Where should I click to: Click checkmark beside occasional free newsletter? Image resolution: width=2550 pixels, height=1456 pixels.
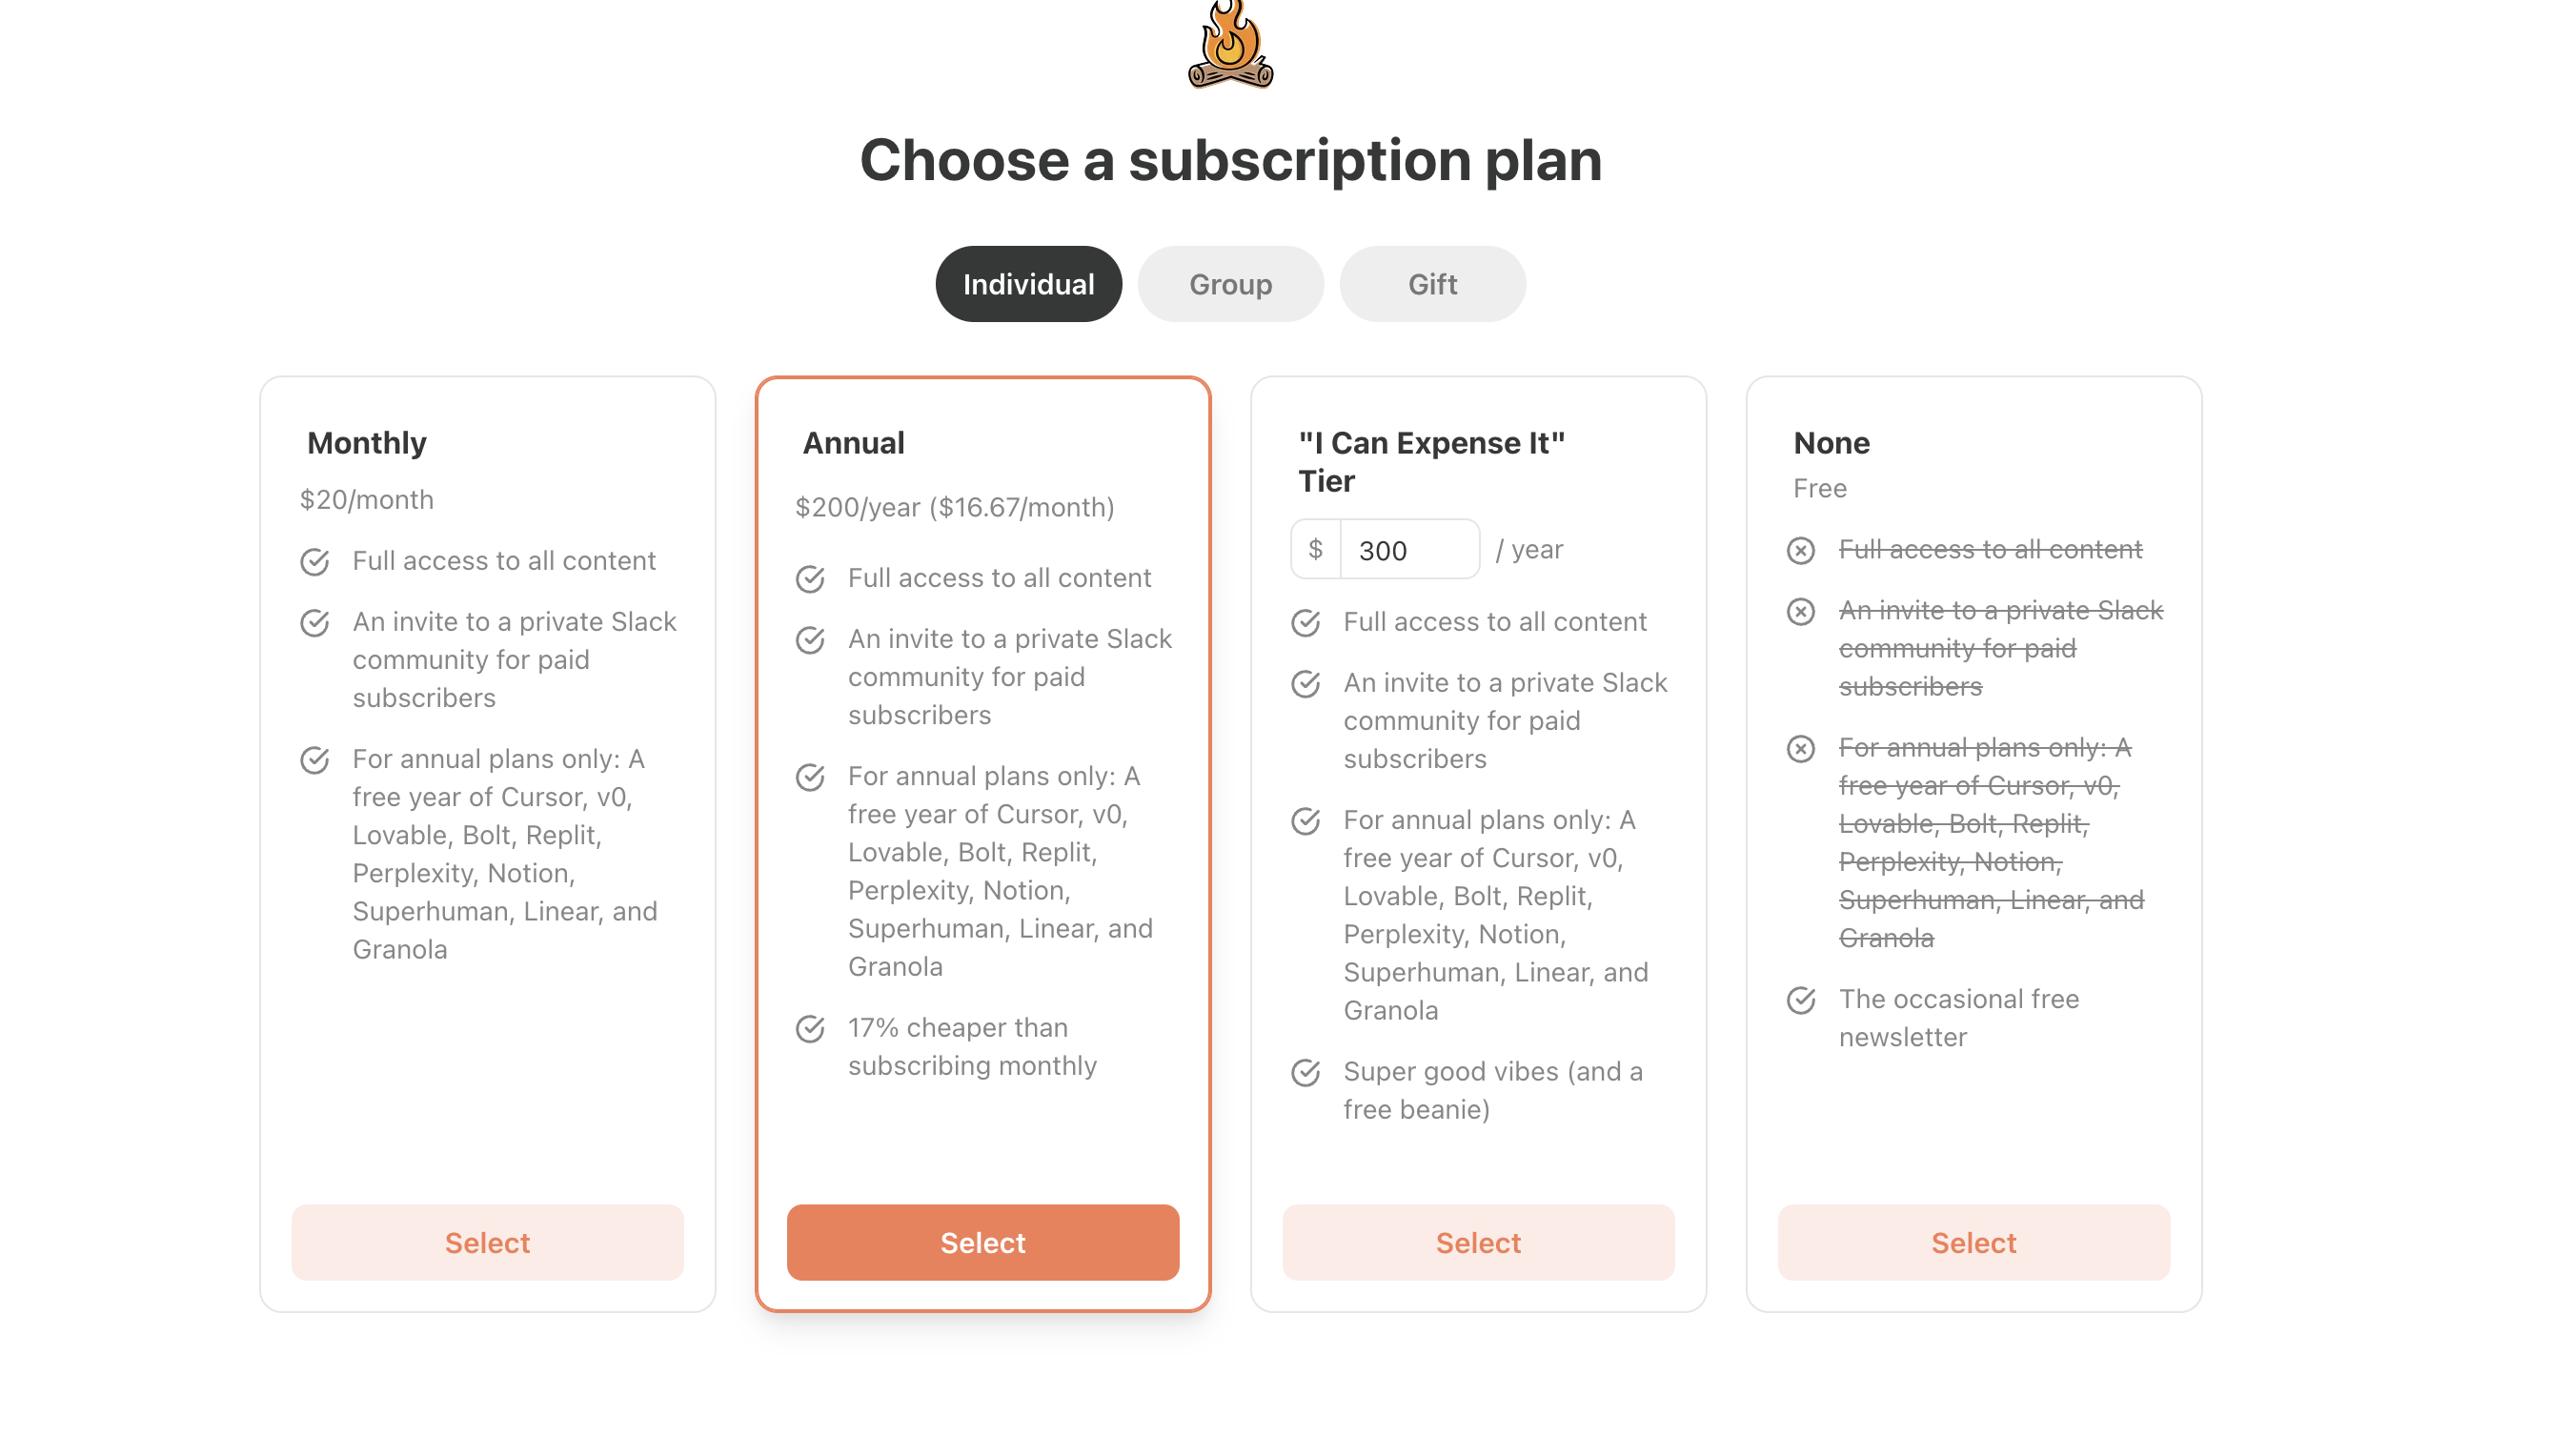pos(1800,1001)
